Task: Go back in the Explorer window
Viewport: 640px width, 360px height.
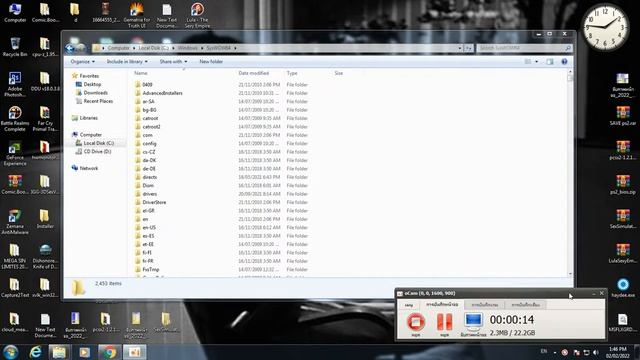Action: point(70,48)
